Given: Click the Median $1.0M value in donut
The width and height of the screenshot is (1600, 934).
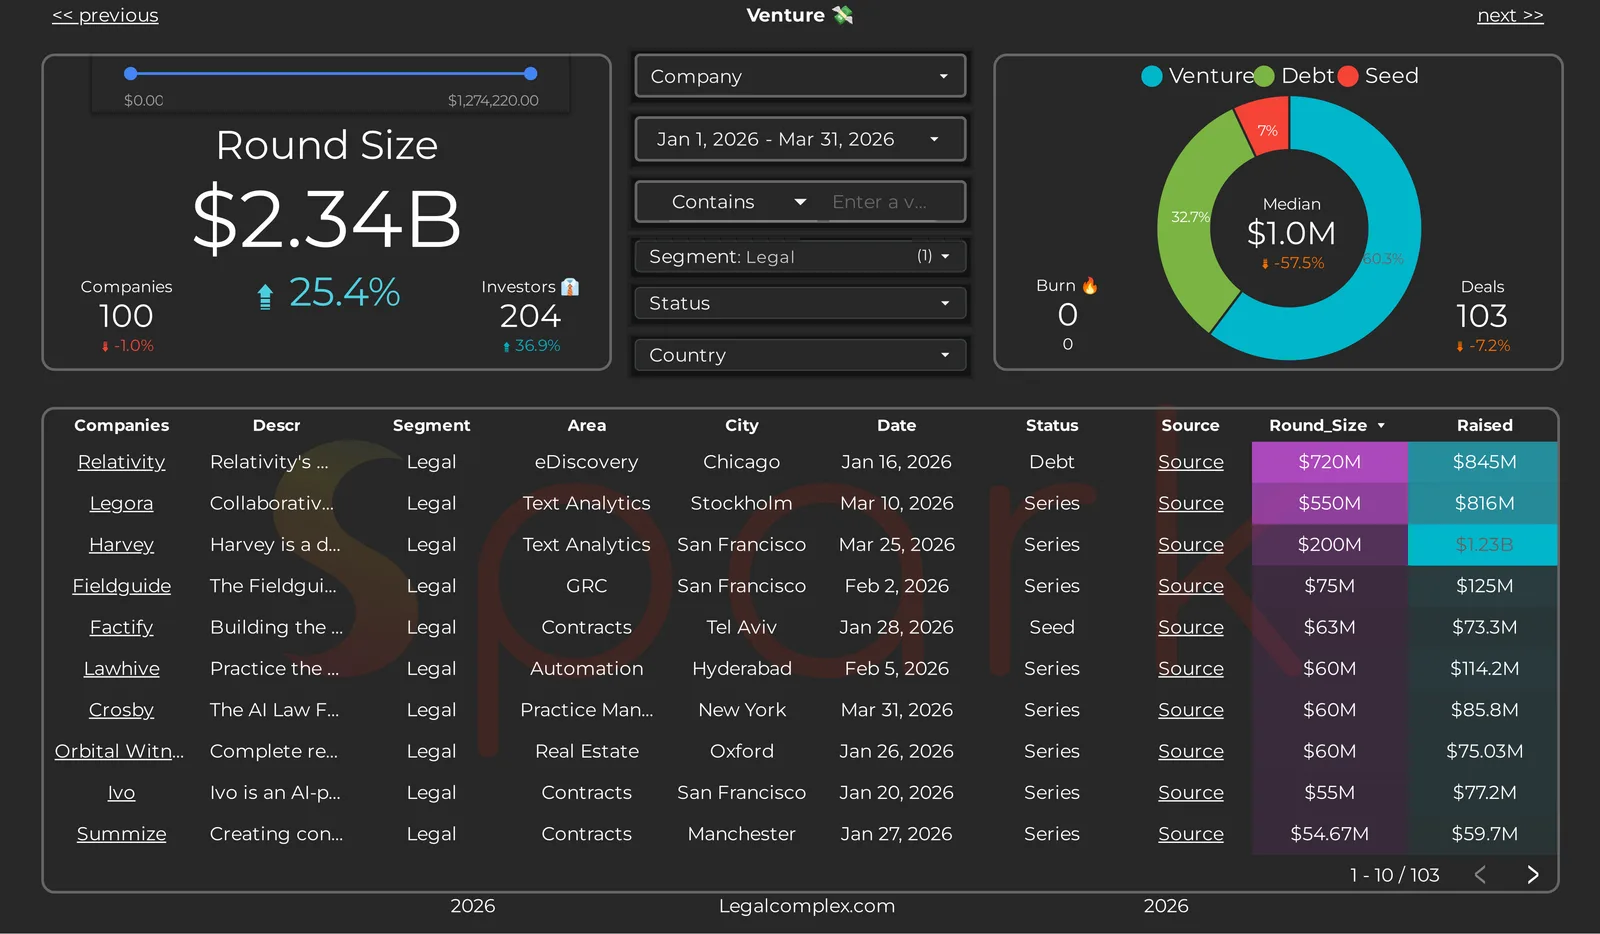Looking at the screenshot, I should pyautogui.click(x=1291, y=233).
